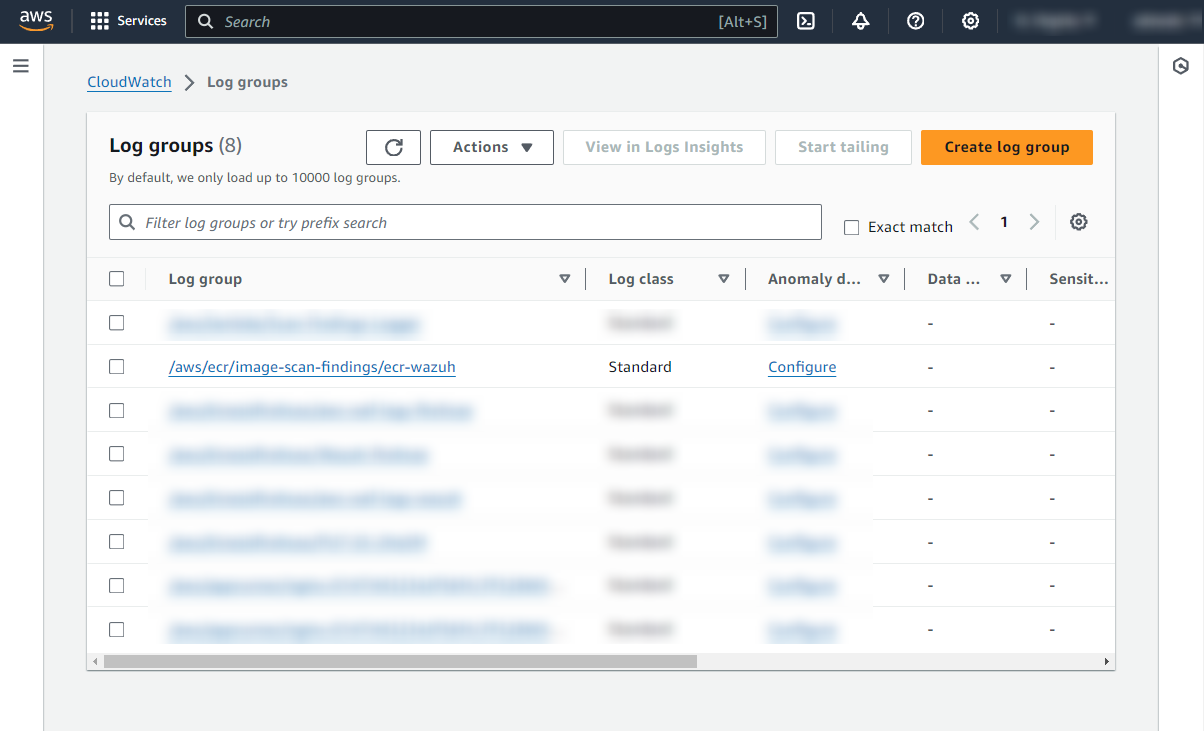Click the AWS logo home icon
This screenshot has width=1204, height=731.
tap(36, 21)
